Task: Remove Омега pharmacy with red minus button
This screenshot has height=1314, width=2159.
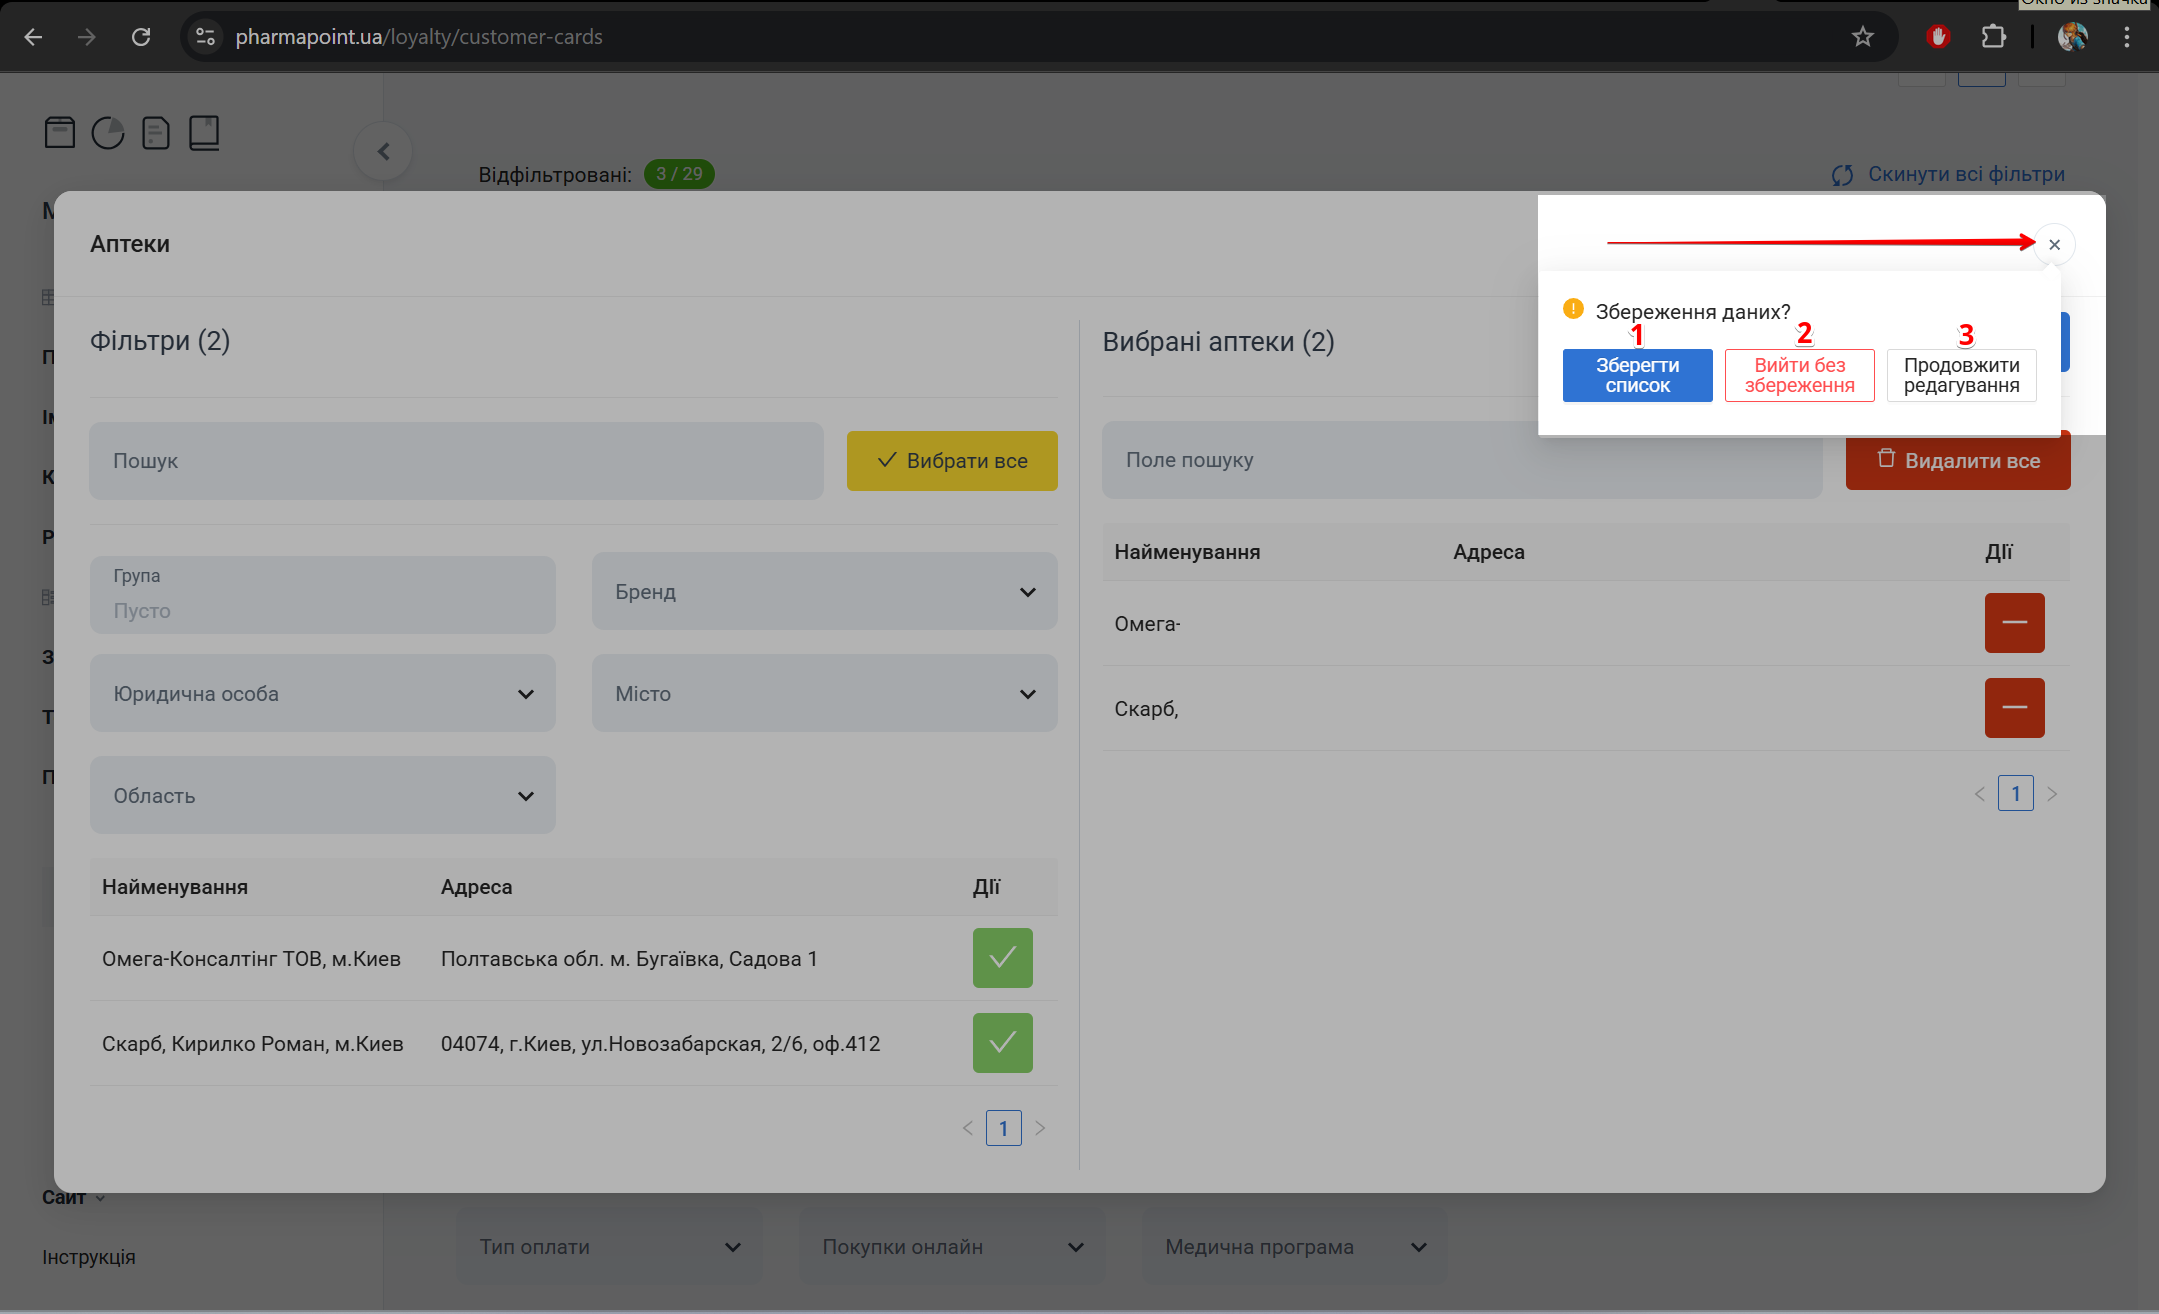Action: 2014,623
